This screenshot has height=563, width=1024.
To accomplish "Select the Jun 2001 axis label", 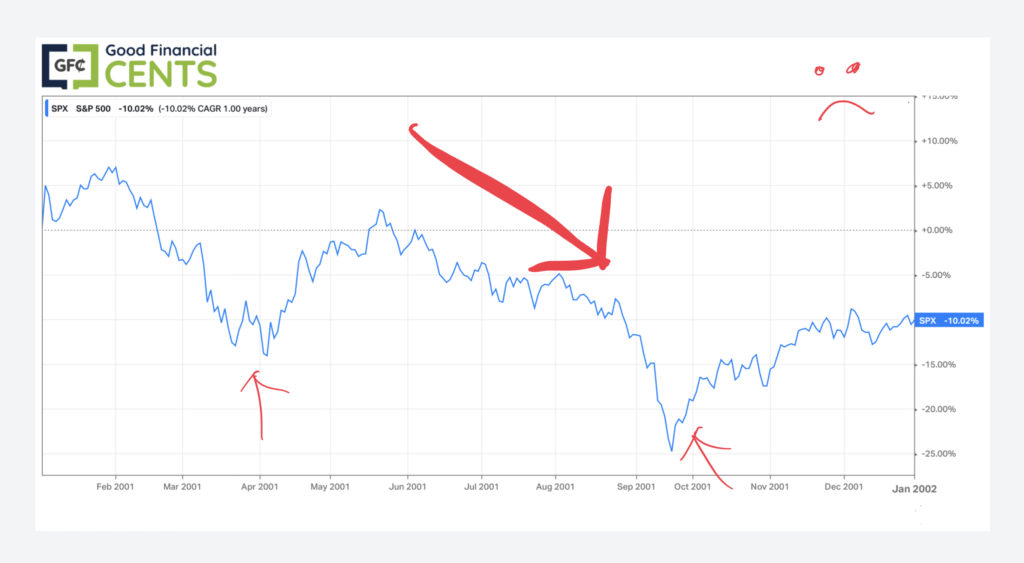I will click(408, 486).
